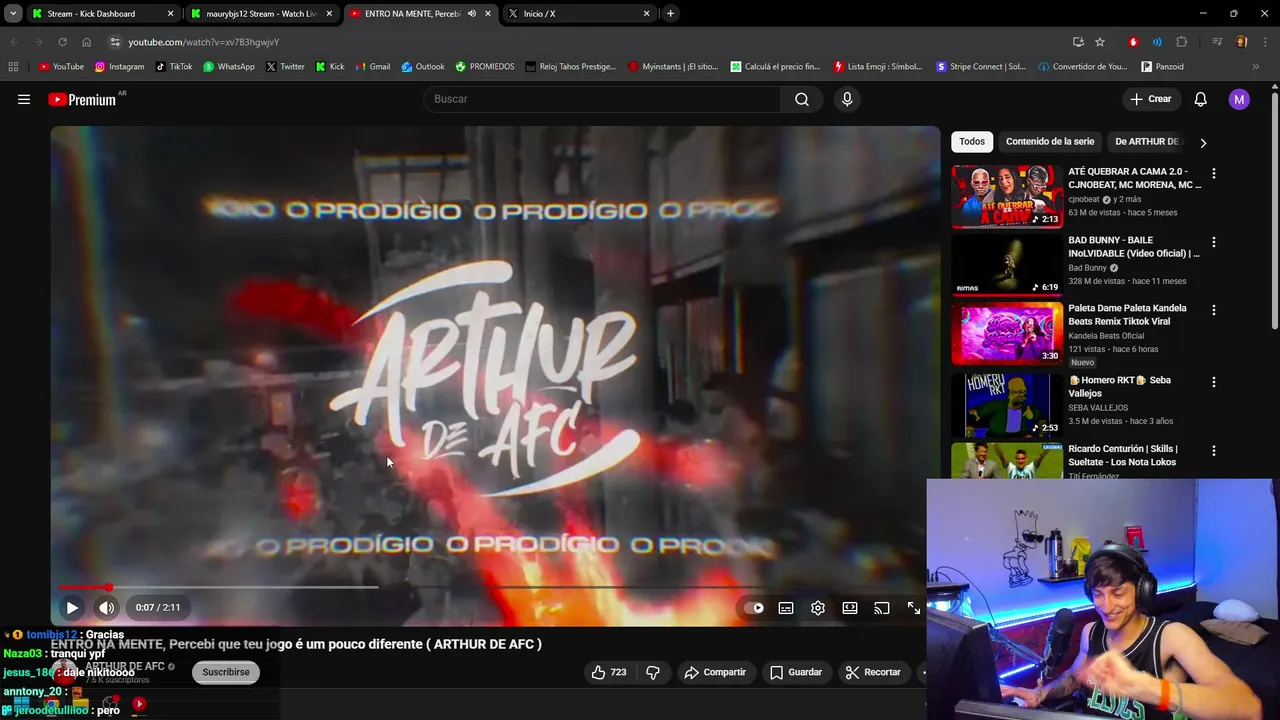The height and width of the screenshot is (720, 1280).
Task: Play the video
Action: 72,607
